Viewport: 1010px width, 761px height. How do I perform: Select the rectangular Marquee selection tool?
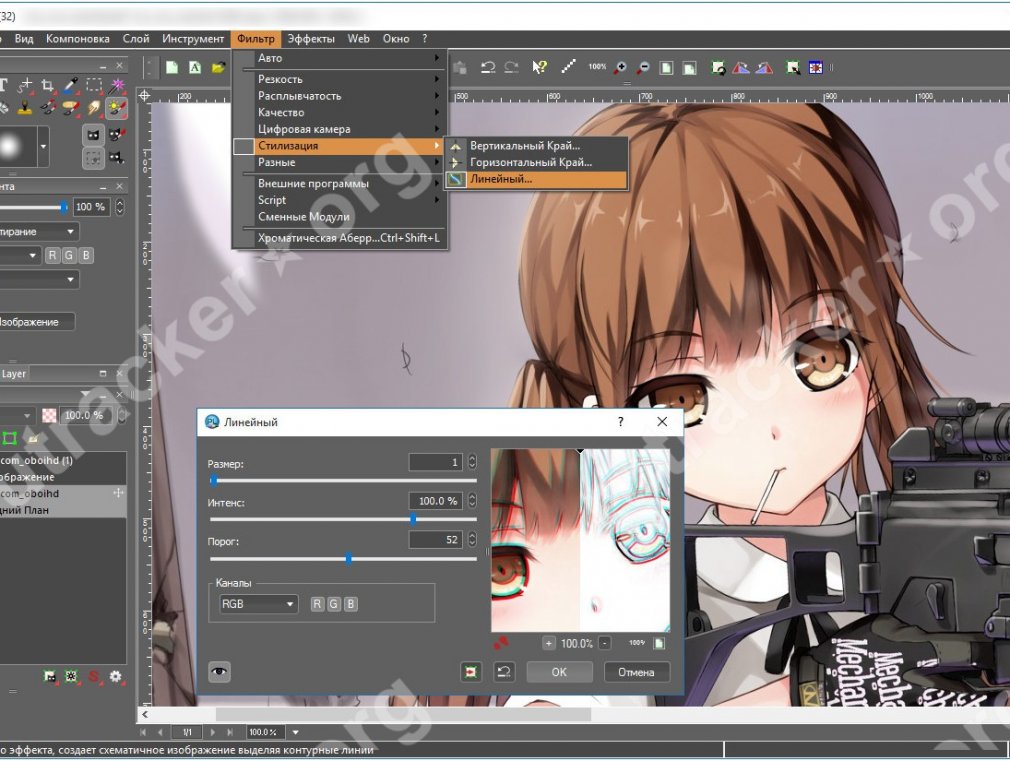coord(94,85)
